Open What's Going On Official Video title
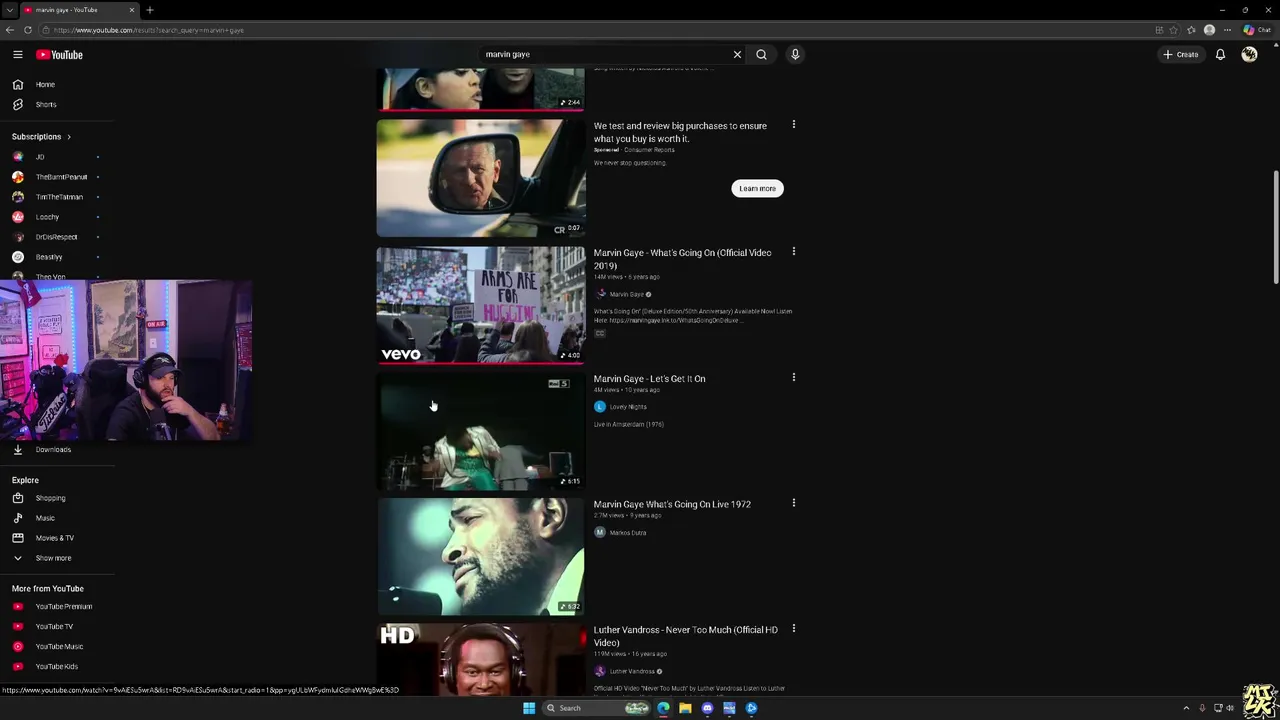 pos(682,259)
